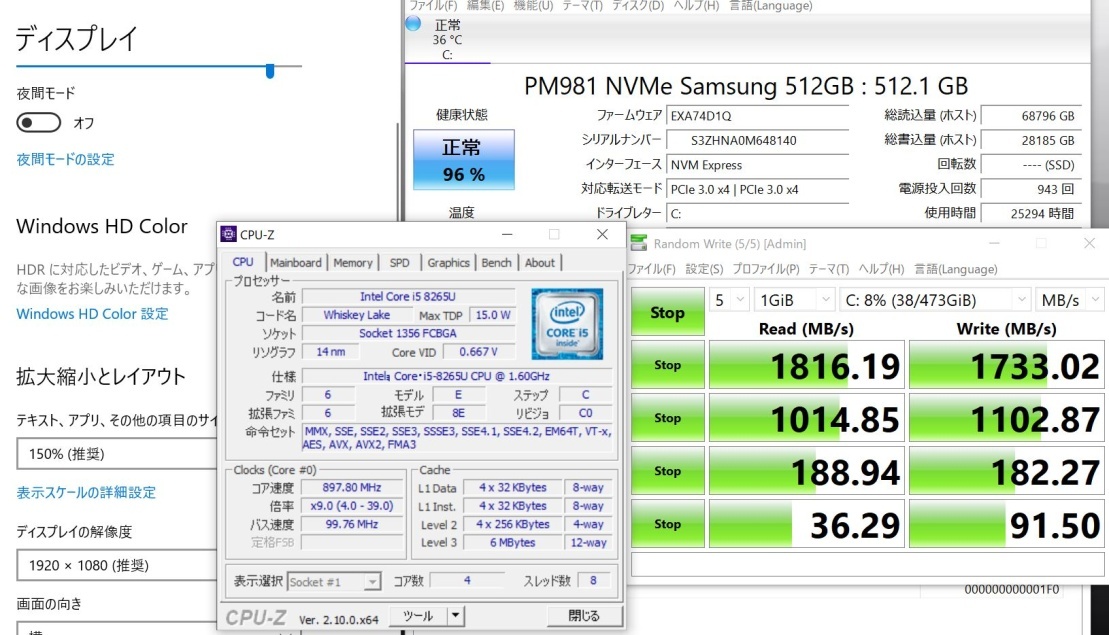Open 編集(E) menu in CrystalDiskInfo
Viewport: 1109px width, 635px height.
(484, 6)
